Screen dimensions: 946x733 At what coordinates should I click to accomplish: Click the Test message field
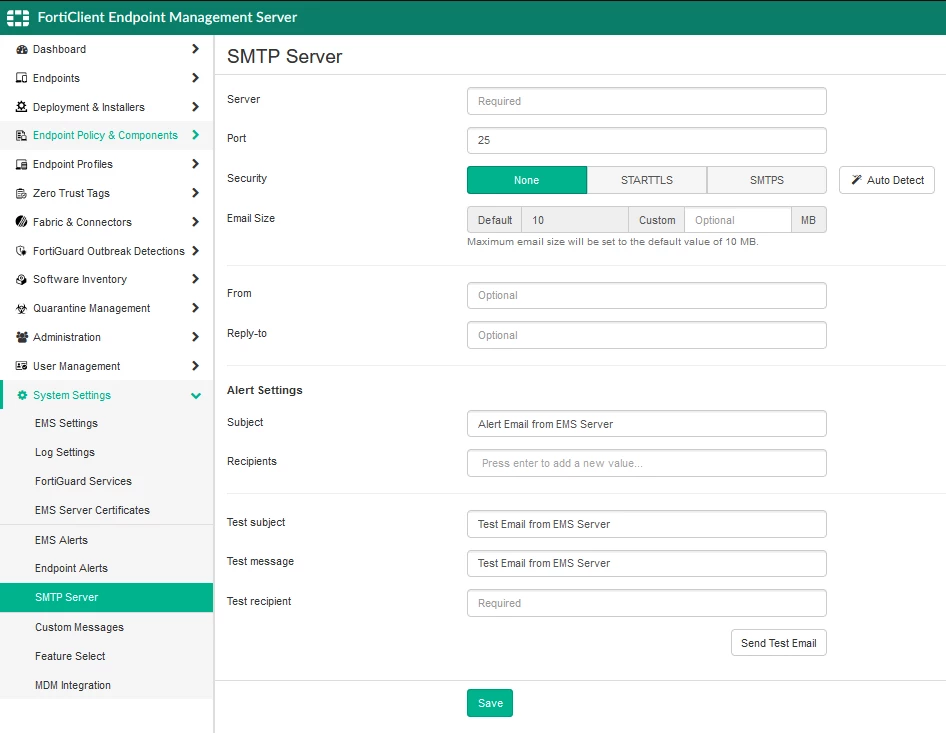pyautogui.click(x=647, y=563)
